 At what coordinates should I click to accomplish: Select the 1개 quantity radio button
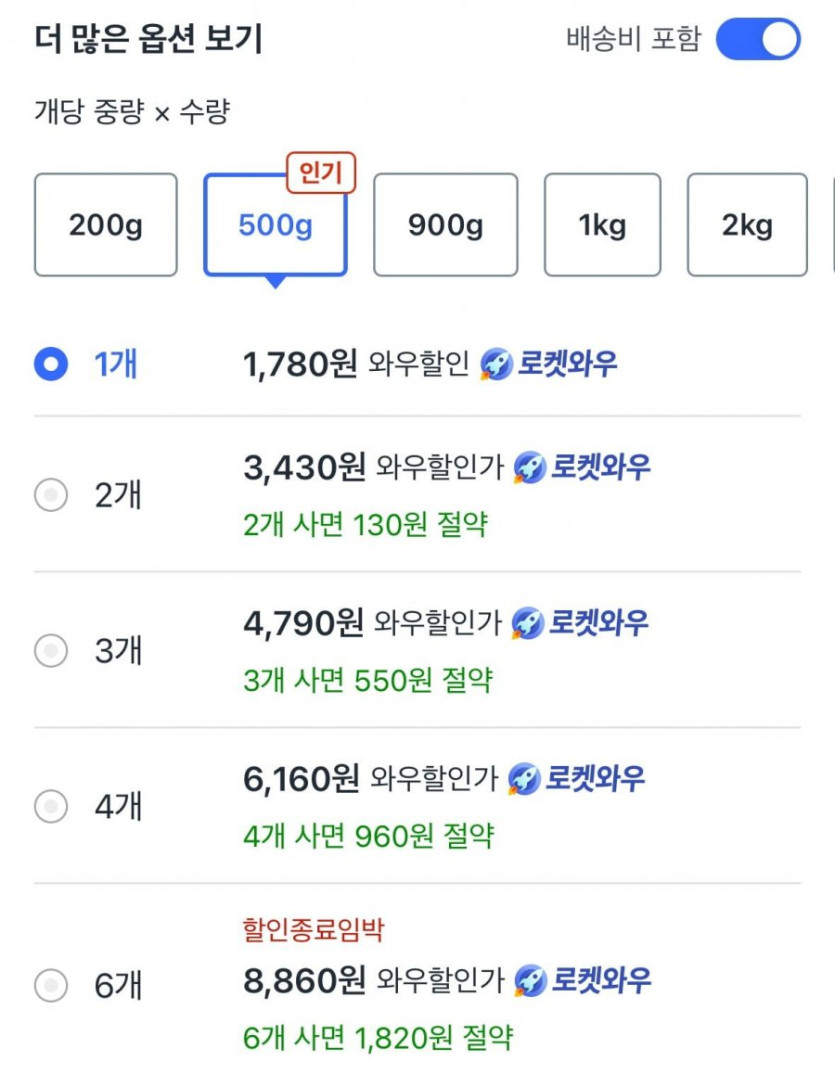click(50, 364)
